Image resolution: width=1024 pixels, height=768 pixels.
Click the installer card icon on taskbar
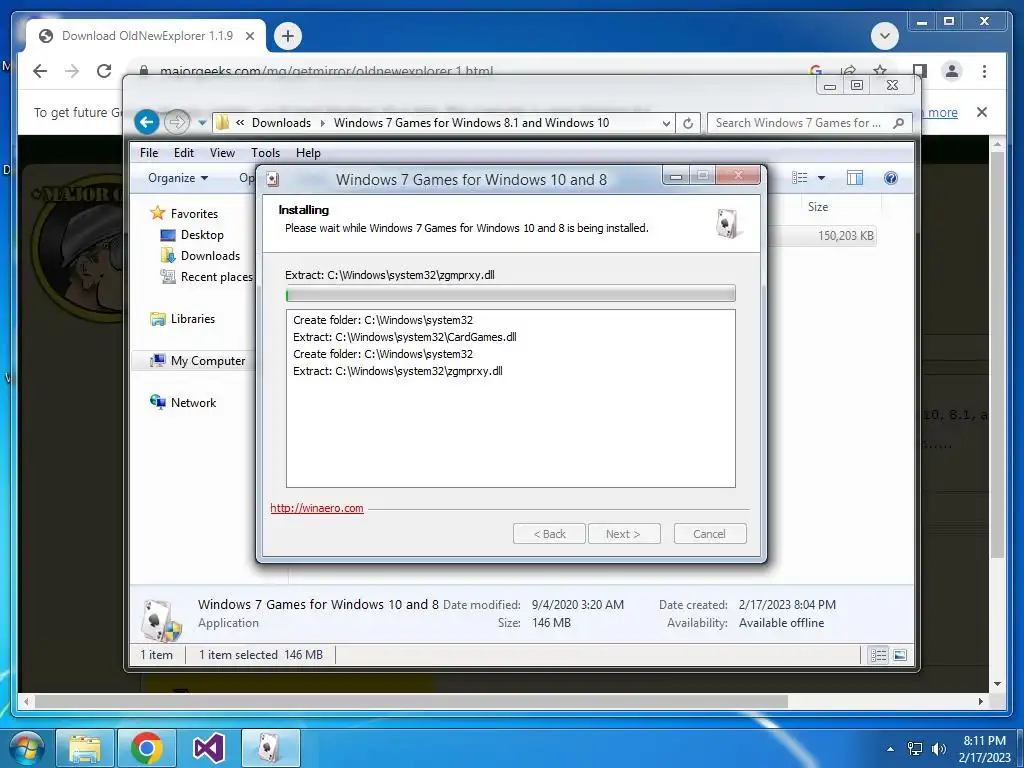pos(270,748)
